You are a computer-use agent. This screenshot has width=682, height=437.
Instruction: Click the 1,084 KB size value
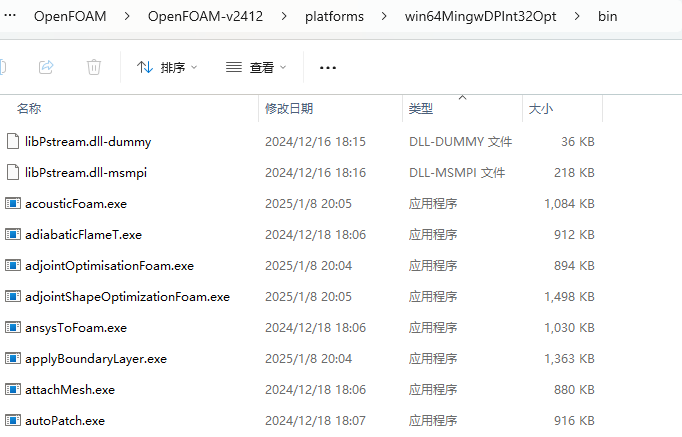[x=569, y=203]
